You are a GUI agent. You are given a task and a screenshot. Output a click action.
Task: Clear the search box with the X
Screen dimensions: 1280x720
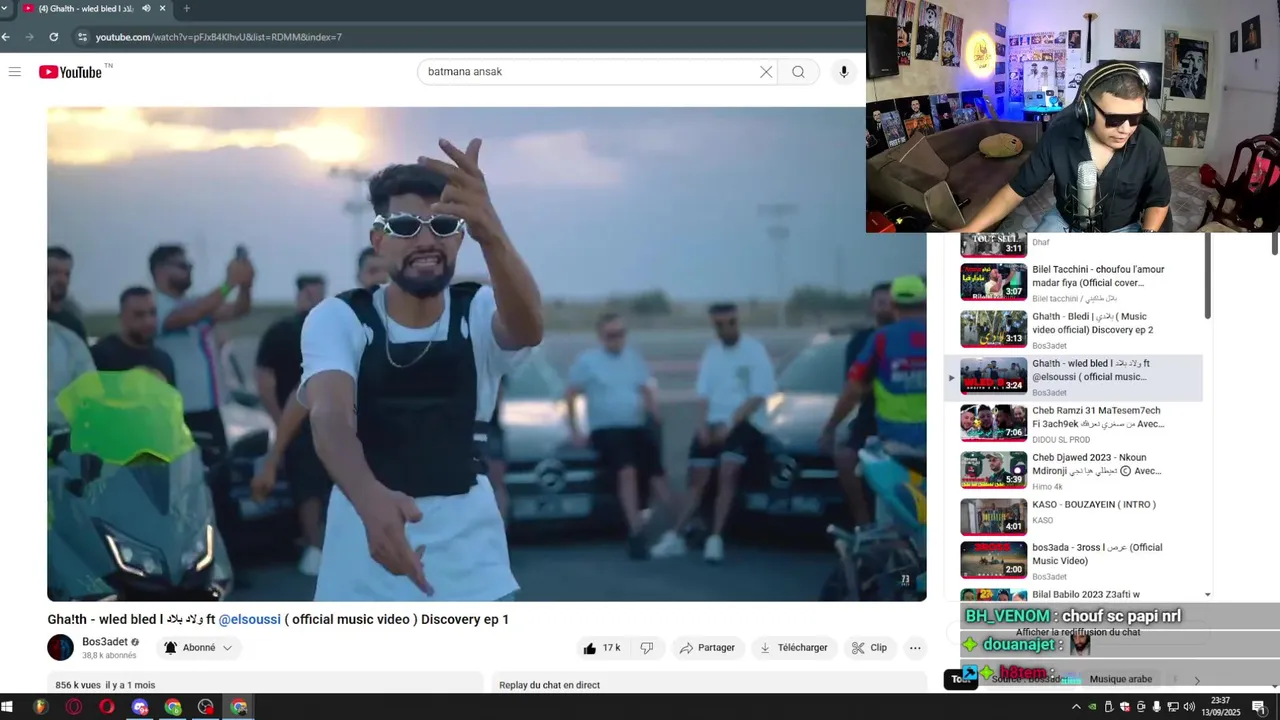pos(766,72)
